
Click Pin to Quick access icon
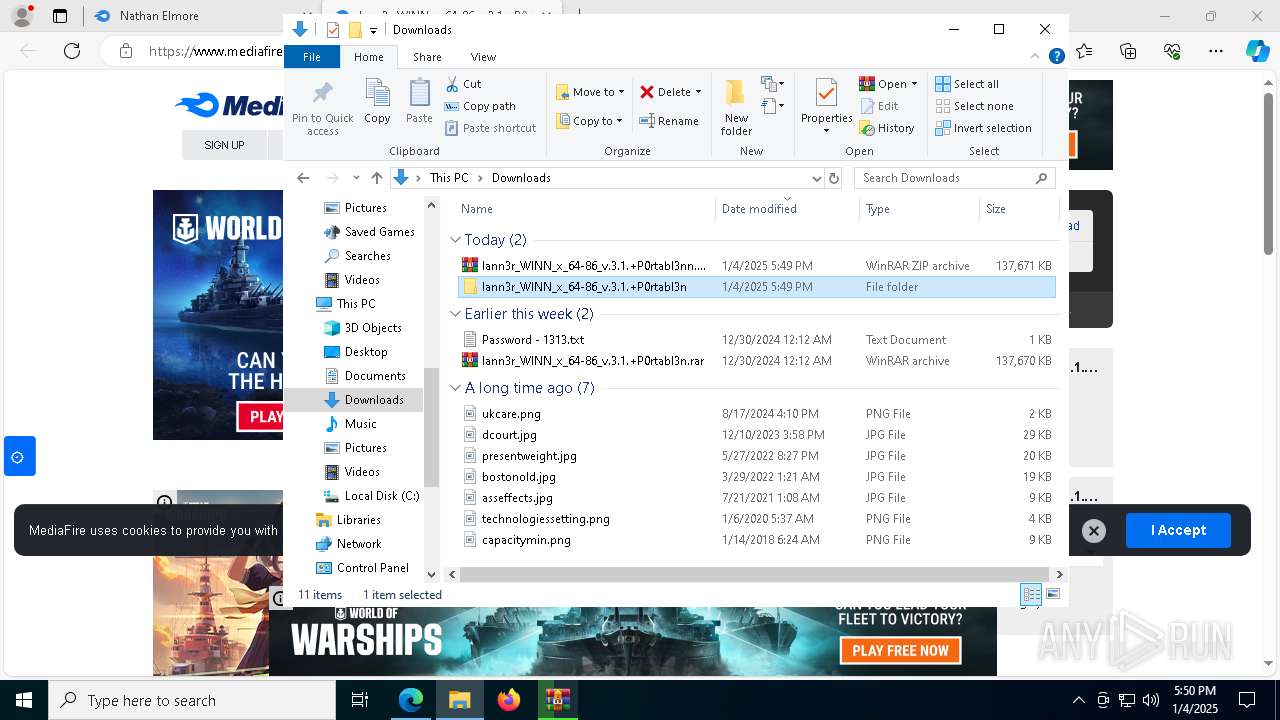coord(322,107)
